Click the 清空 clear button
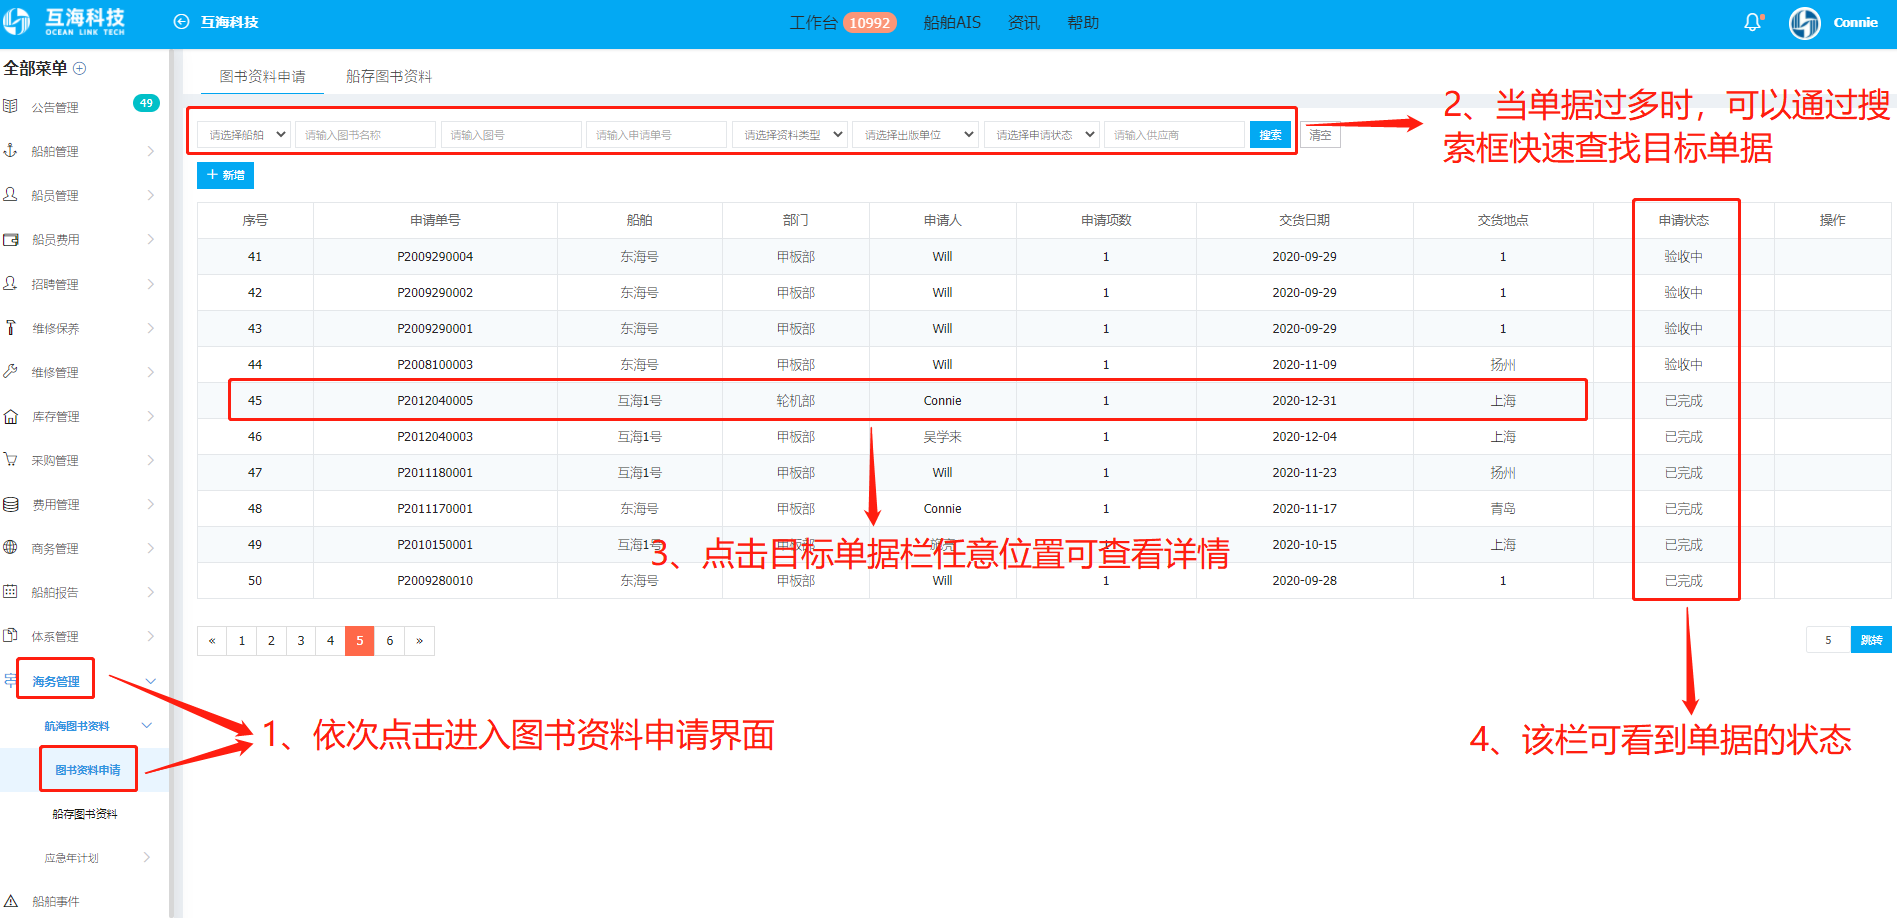Image resolution: width=1897 pixels, height=918 pixels. 1320,135
